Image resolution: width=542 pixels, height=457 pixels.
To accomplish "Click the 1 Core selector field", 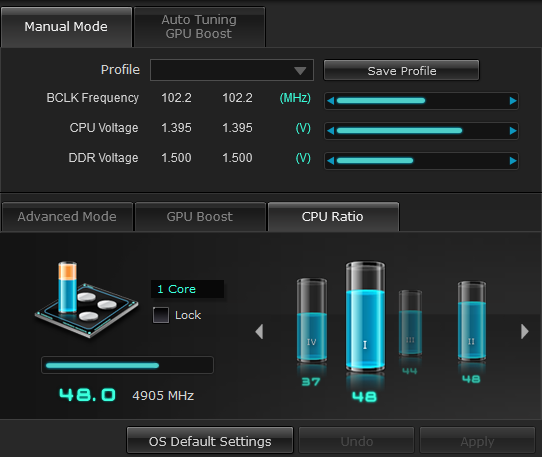I will 187,289.
